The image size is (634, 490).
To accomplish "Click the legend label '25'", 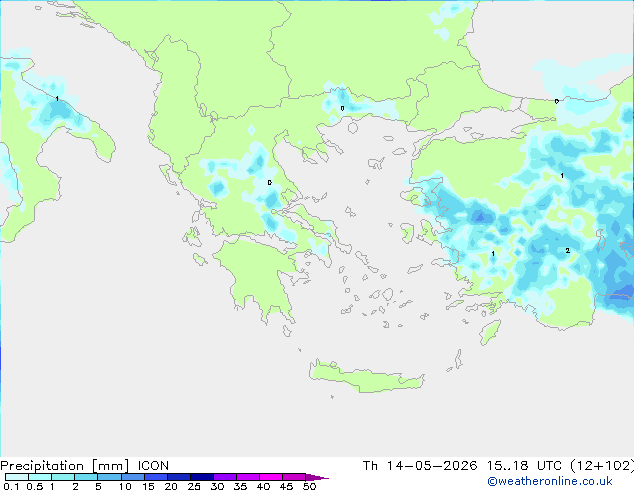I will click(194, 486).
